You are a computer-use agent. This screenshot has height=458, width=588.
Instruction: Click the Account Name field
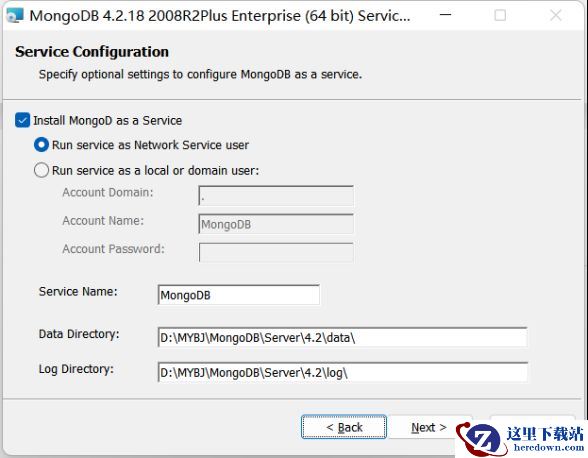pos(276,224)
